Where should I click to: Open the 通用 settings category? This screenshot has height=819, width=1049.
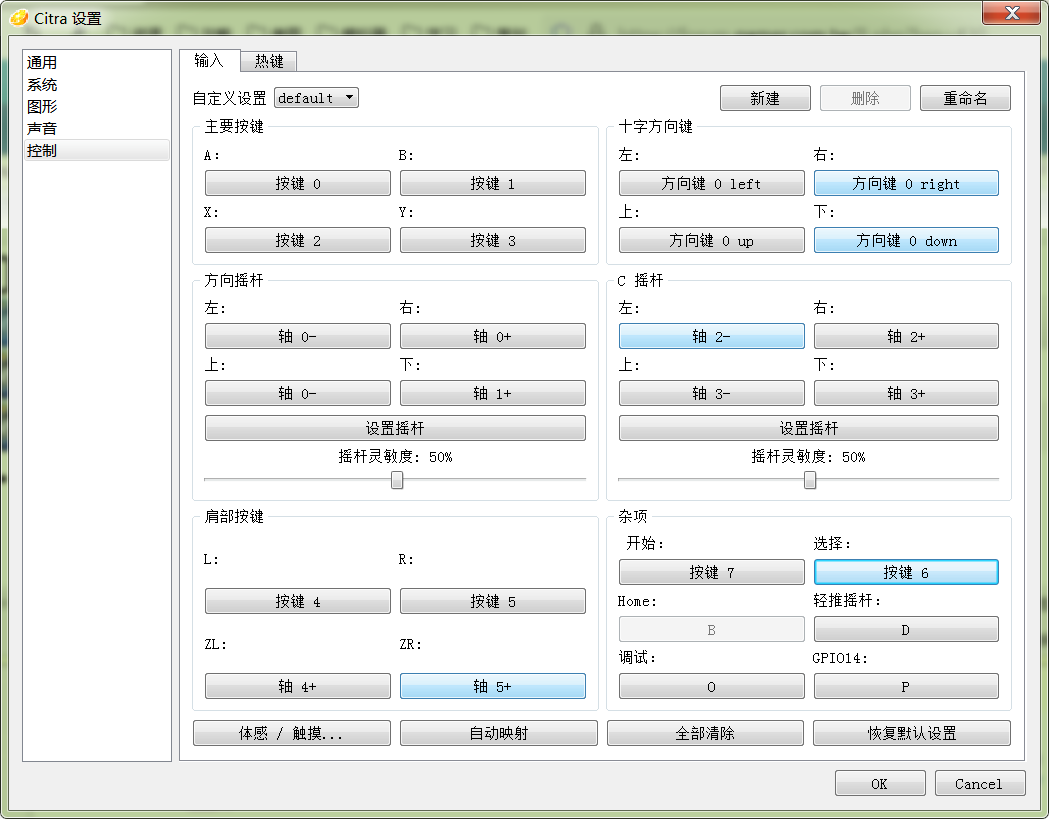click(x=96, y=62)
